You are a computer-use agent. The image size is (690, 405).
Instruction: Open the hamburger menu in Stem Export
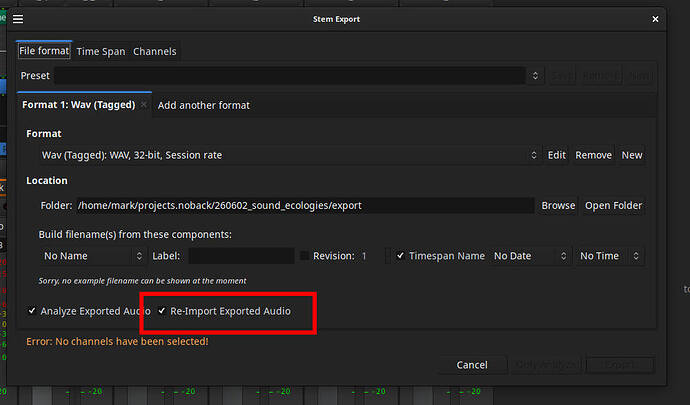click(18, 19)
